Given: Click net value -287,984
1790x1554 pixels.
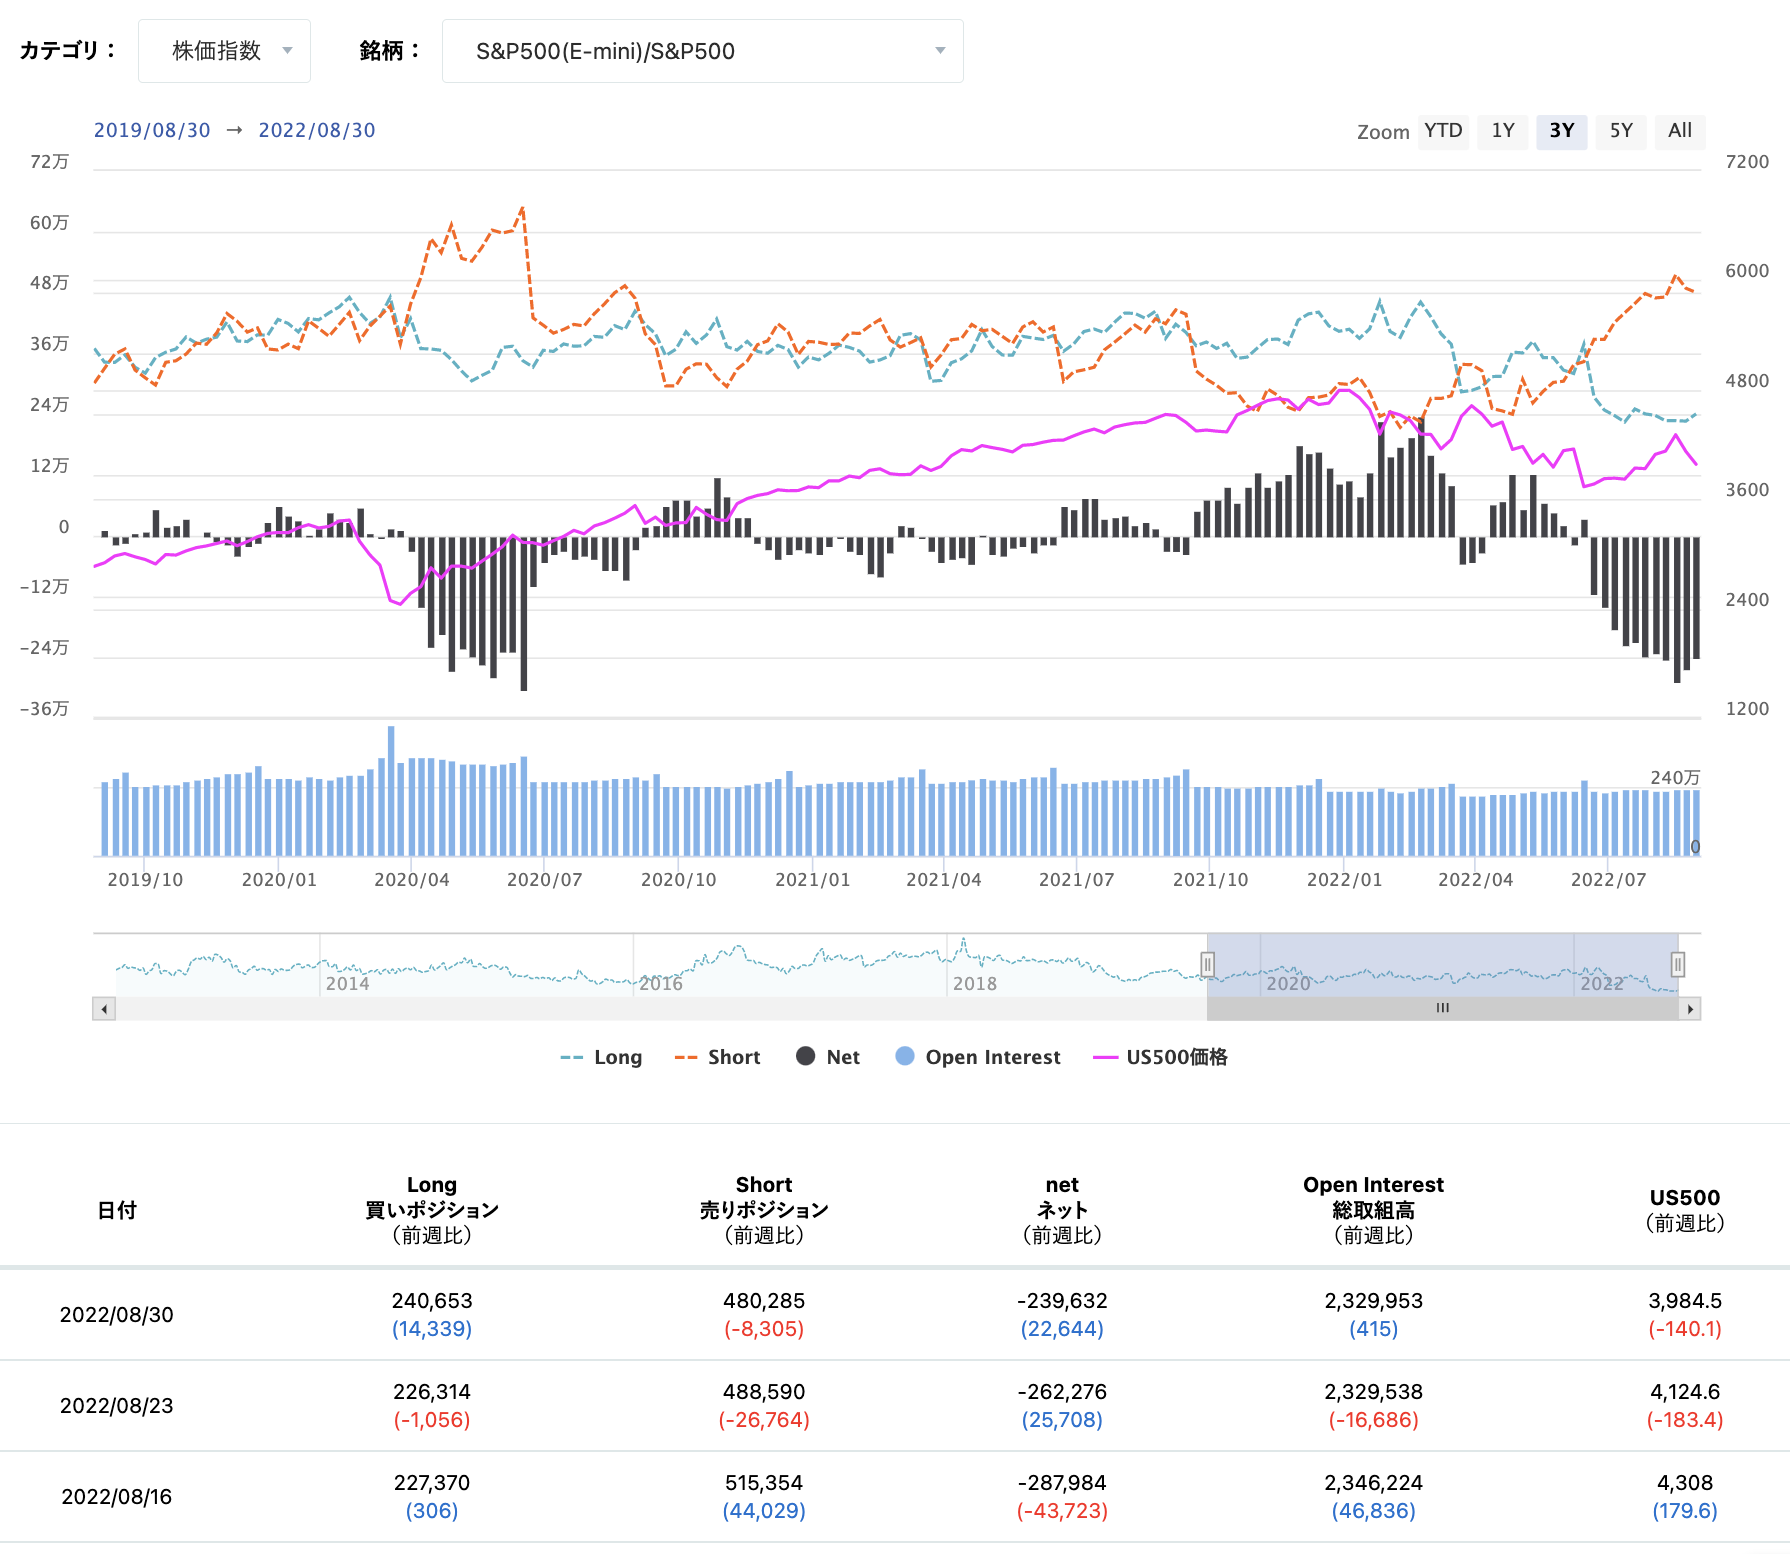Looking at the screenshot, I should [1062, 1483].
